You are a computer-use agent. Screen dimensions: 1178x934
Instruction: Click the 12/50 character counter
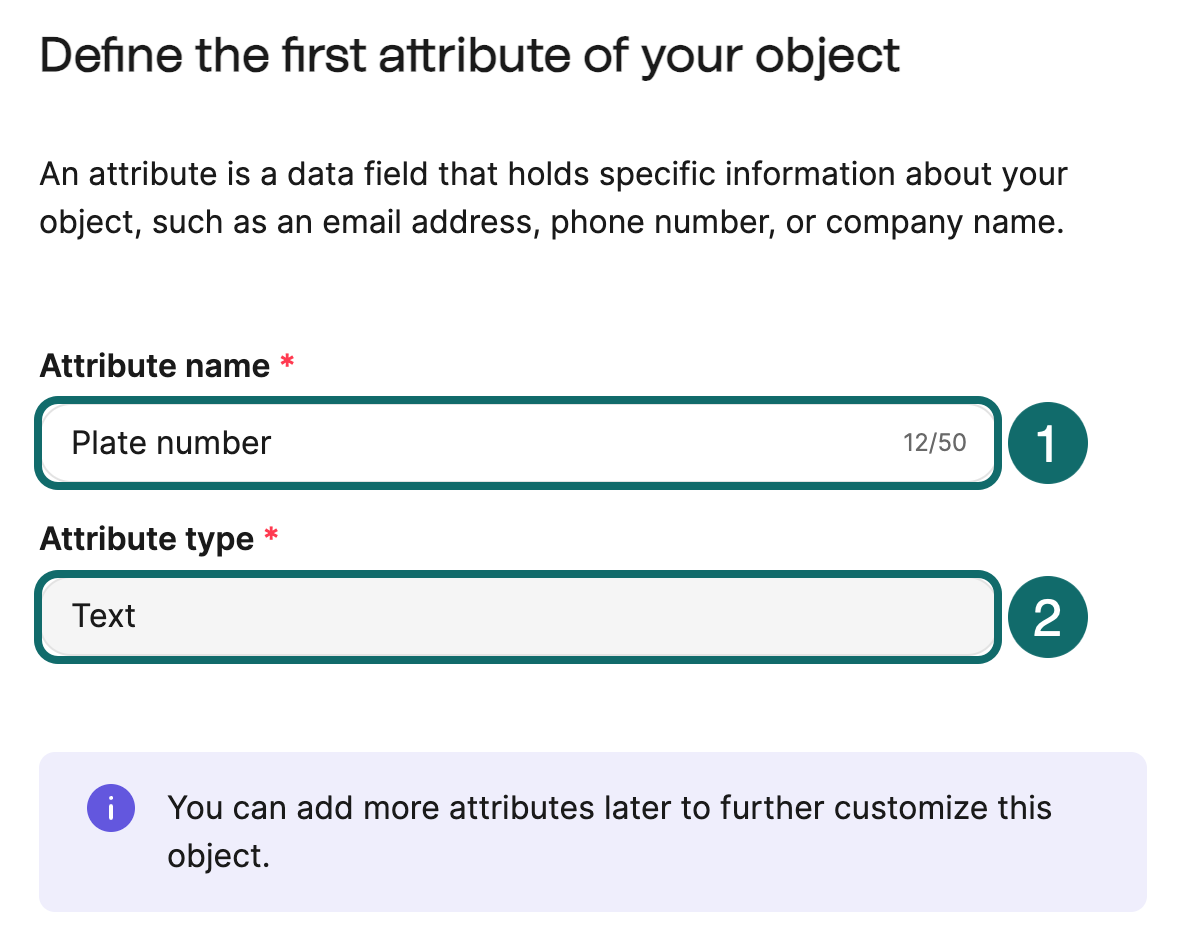coord(937,442)
